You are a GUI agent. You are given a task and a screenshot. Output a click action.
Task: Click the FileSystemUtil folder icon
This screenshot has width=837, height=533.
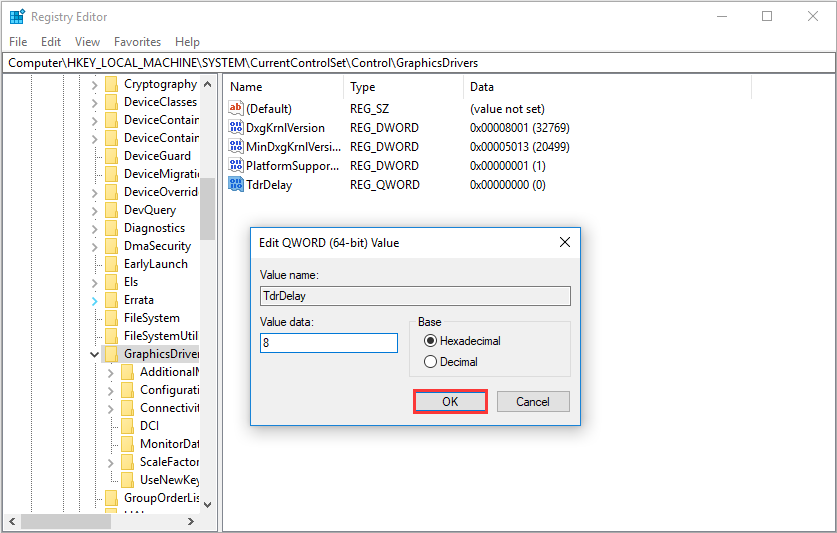[112, 336]
